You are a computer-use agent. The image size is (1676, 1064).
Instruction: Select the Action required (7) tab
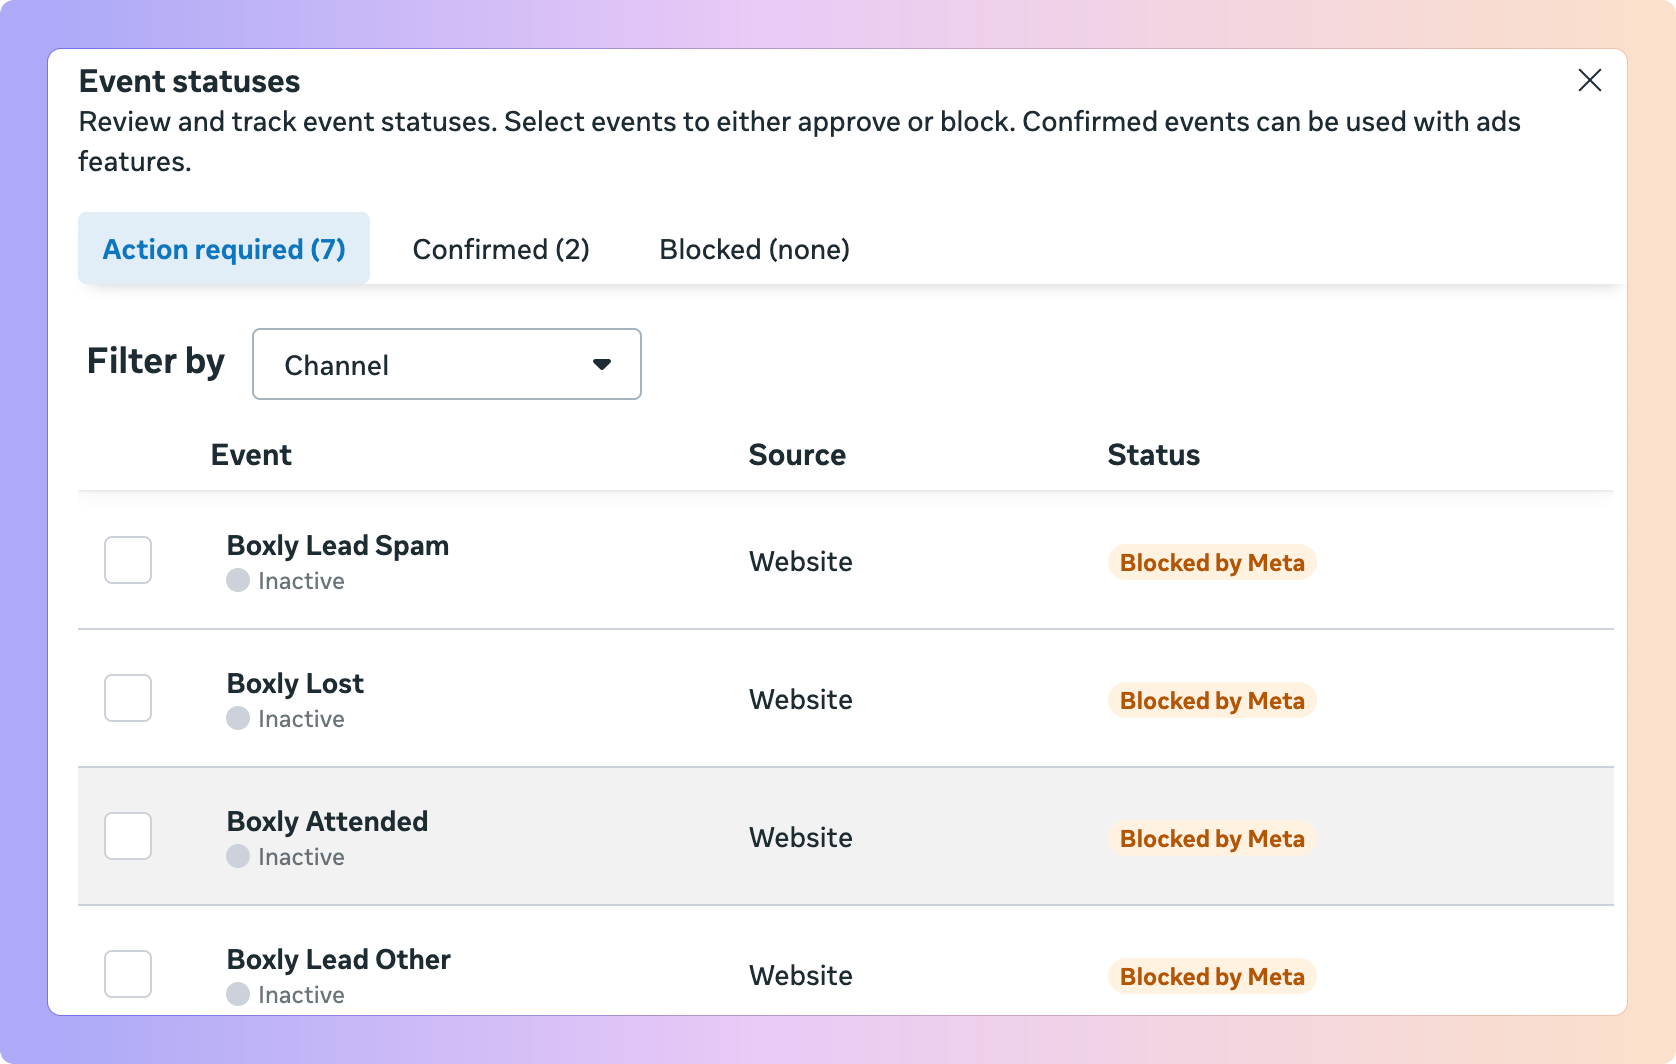(224, 249)
